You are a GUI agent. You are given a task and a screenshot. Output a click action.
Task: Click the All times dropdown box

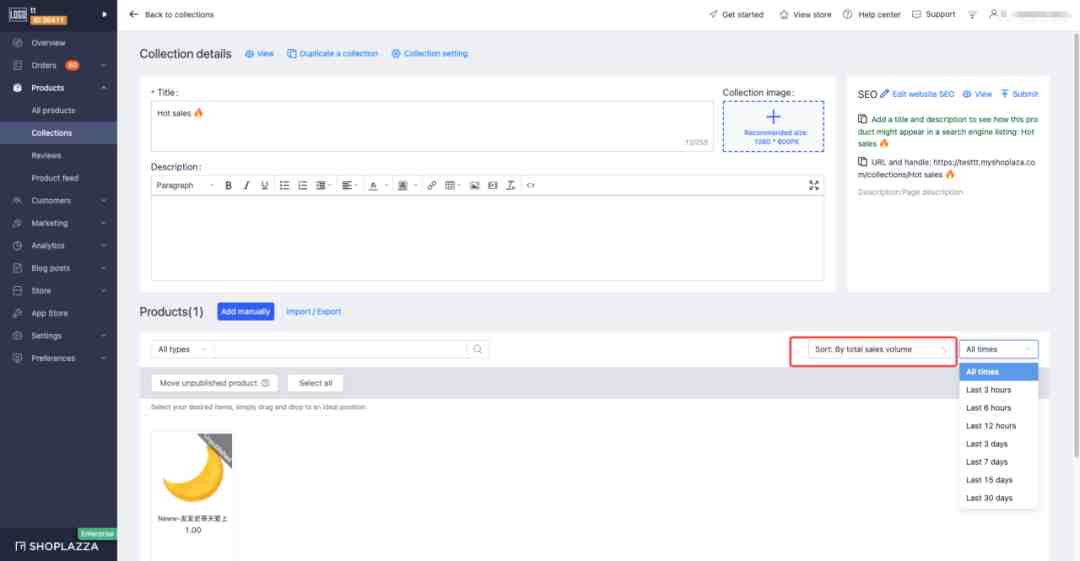tap(999, 349)
